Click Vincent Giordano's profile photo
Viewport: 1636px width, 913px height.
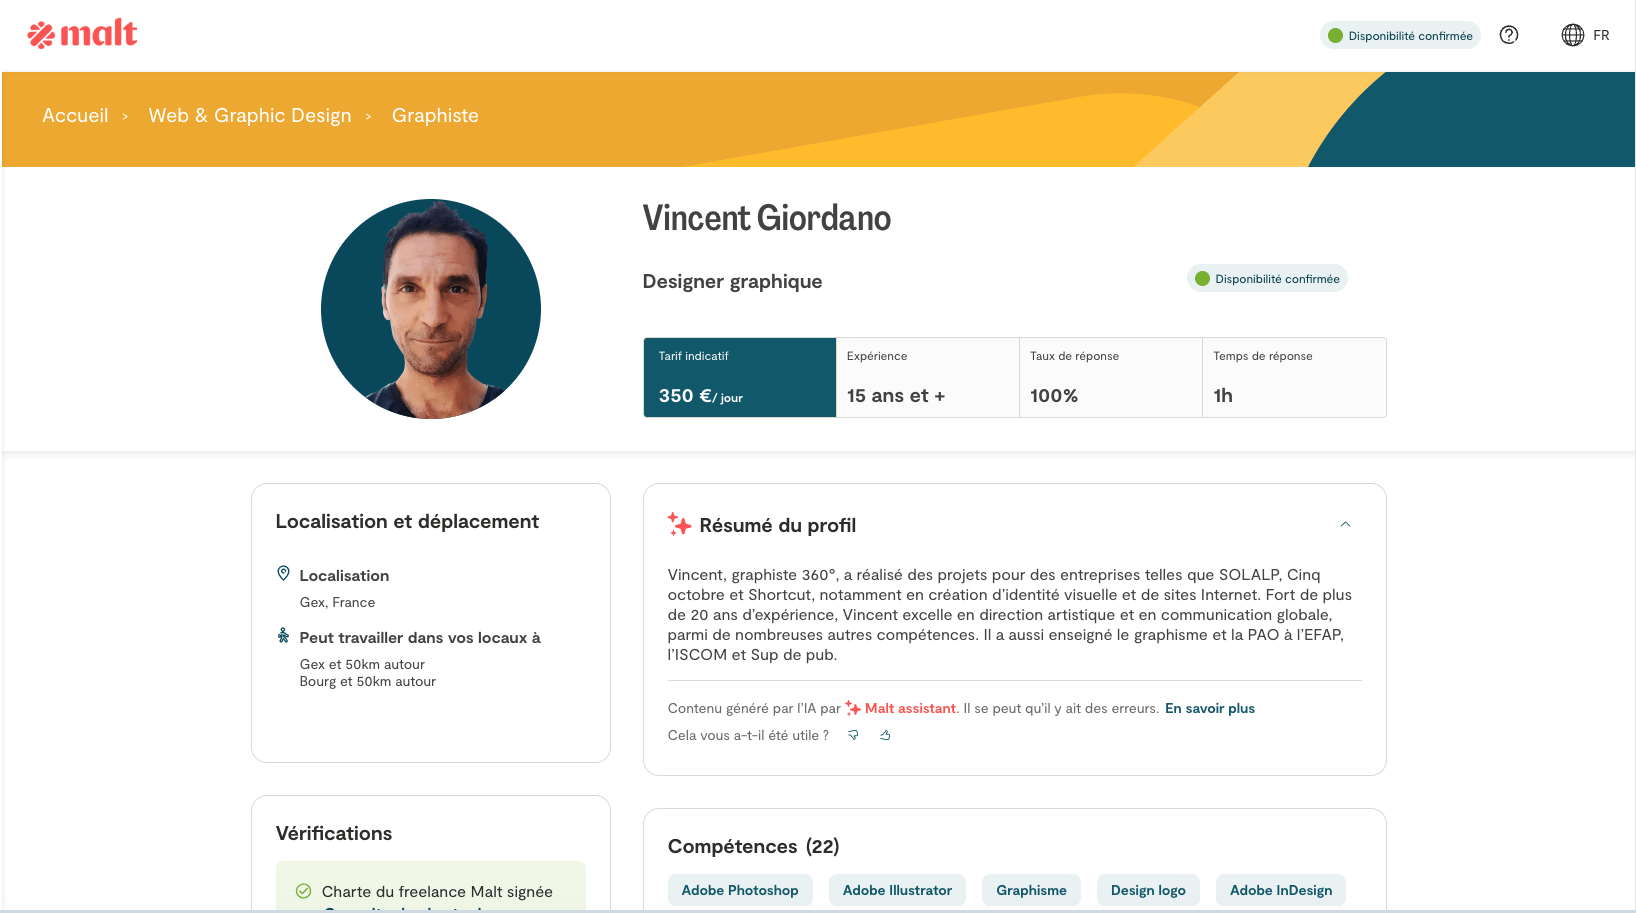pos(431,309)
